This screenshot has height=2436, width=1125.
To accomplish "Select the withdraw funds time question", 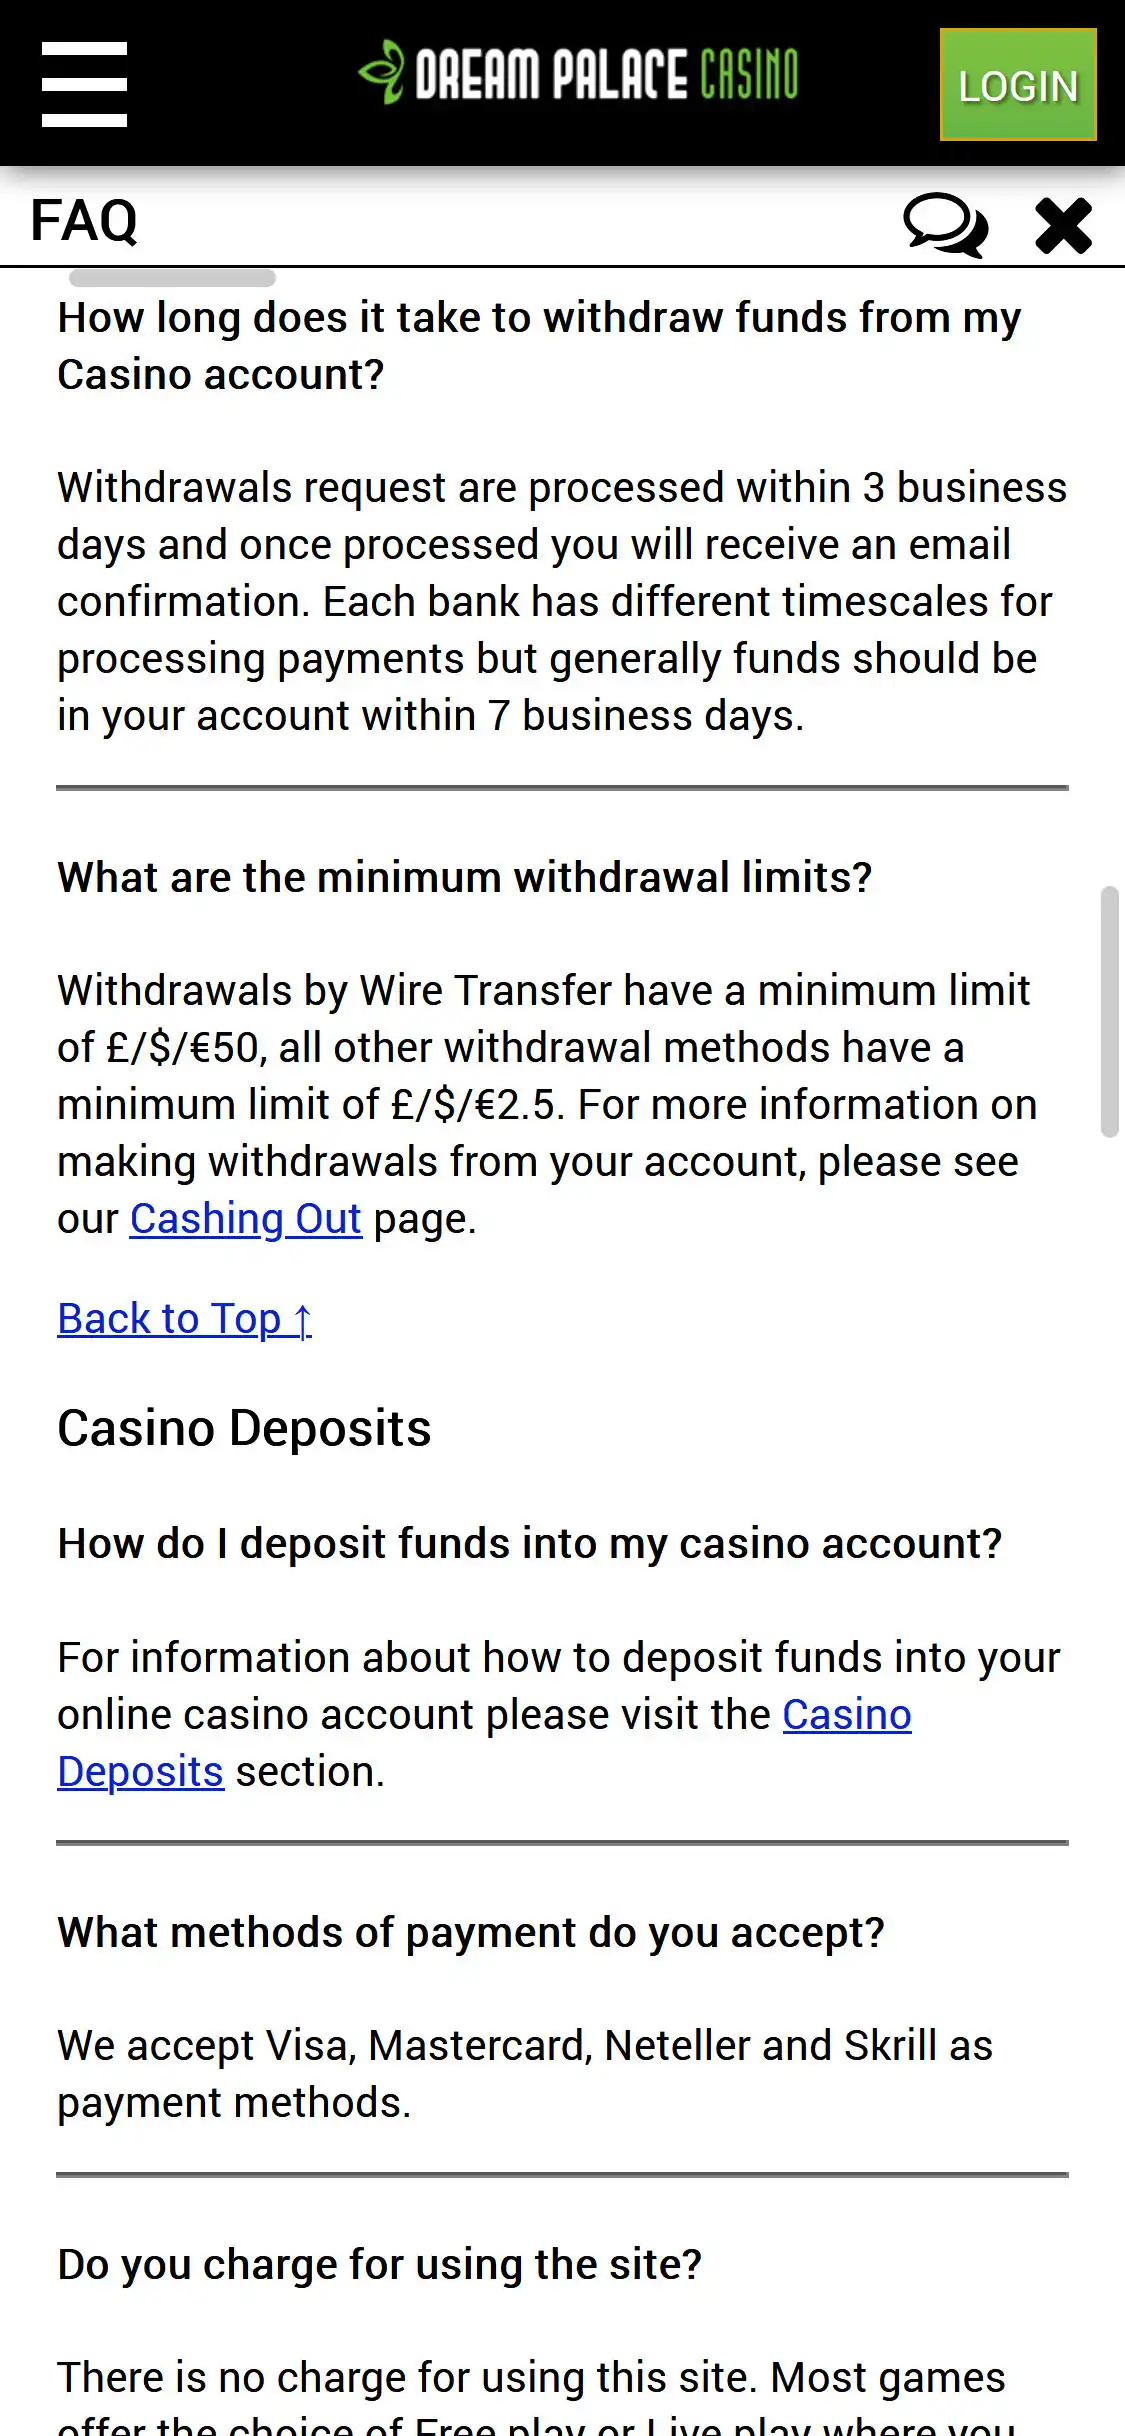I will (539, 346).
